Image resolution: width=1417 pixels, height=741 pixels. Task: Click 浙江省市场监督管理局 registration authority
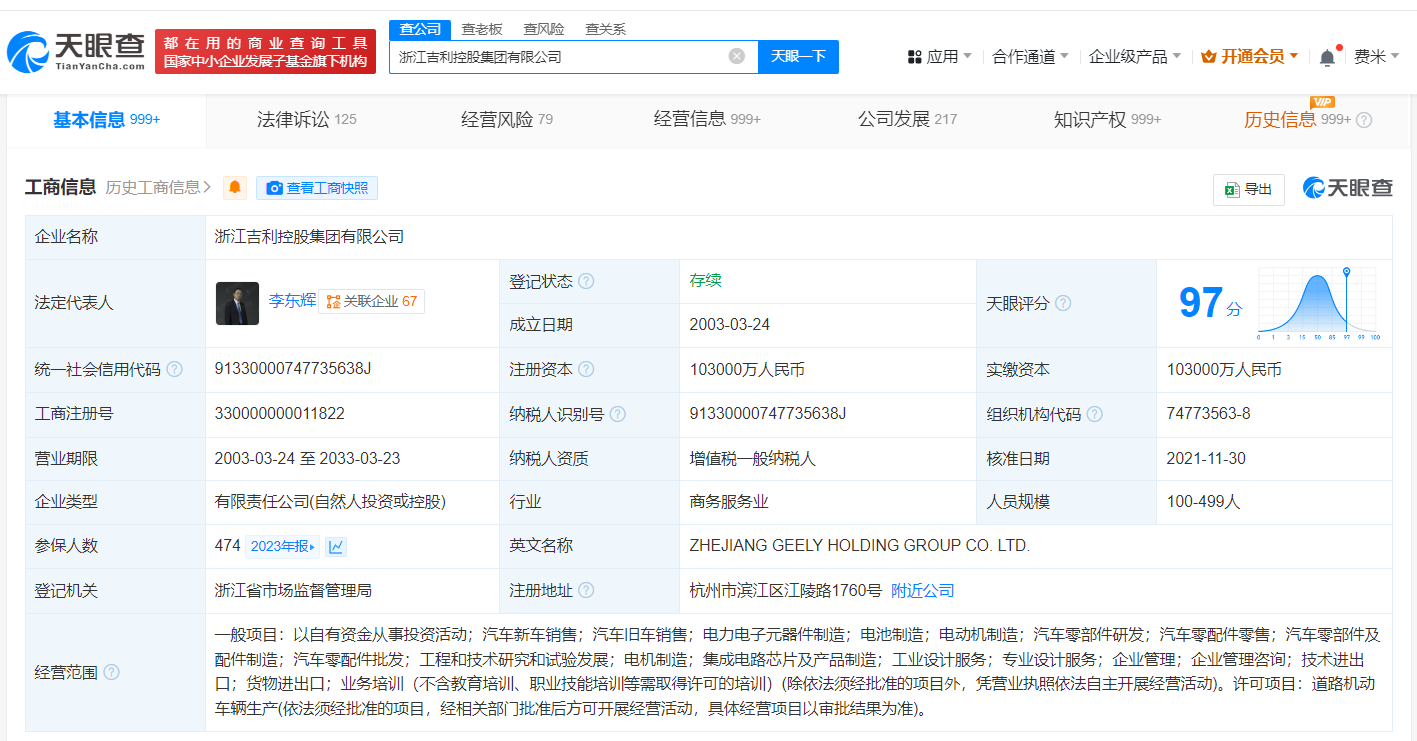coord(293,591)
